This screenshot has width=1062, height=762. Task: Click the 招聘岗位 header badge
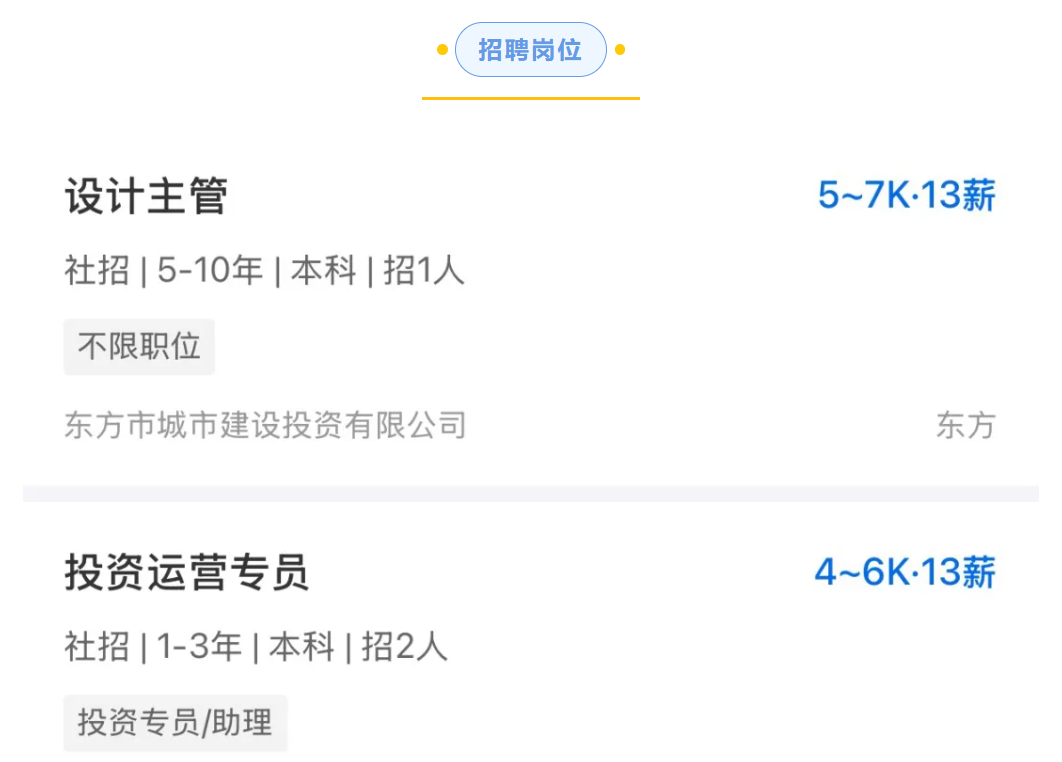pyautogui.click(x=530, y=50)
